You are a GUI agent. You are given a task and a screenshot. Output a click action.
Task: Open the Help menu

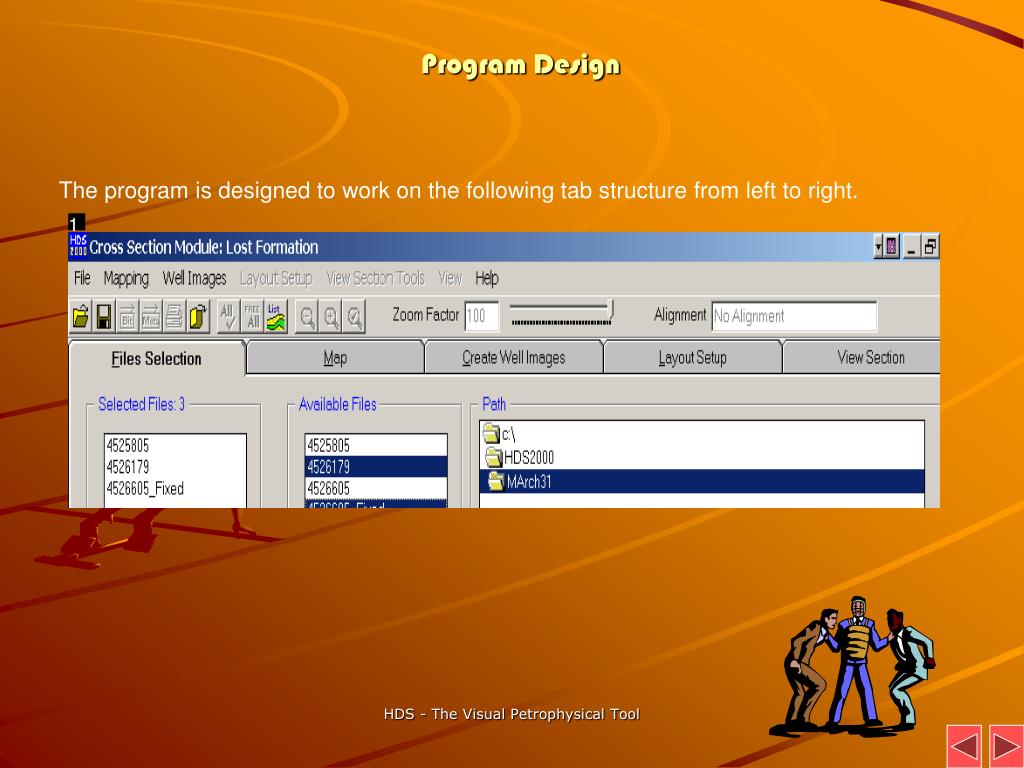(x=487, y=278)
